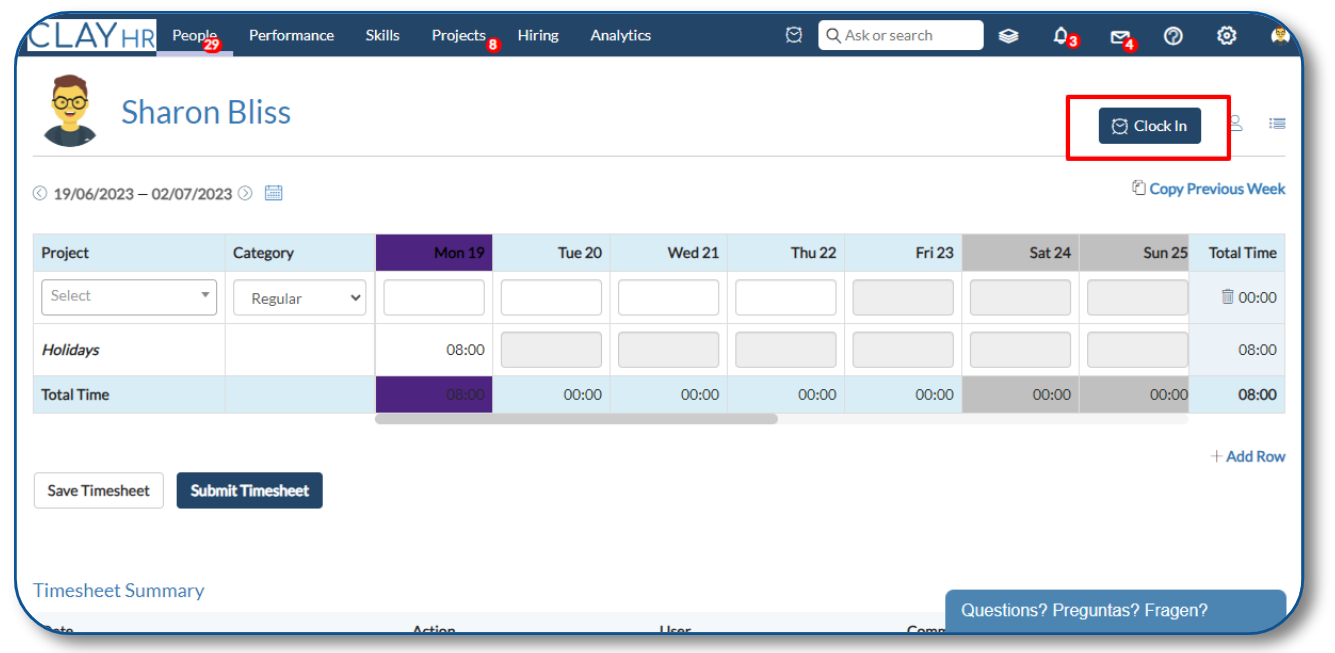The width and height of the screenshot is (1335, 653).
Task: Open the Projects menu
Action: point(459,36)
